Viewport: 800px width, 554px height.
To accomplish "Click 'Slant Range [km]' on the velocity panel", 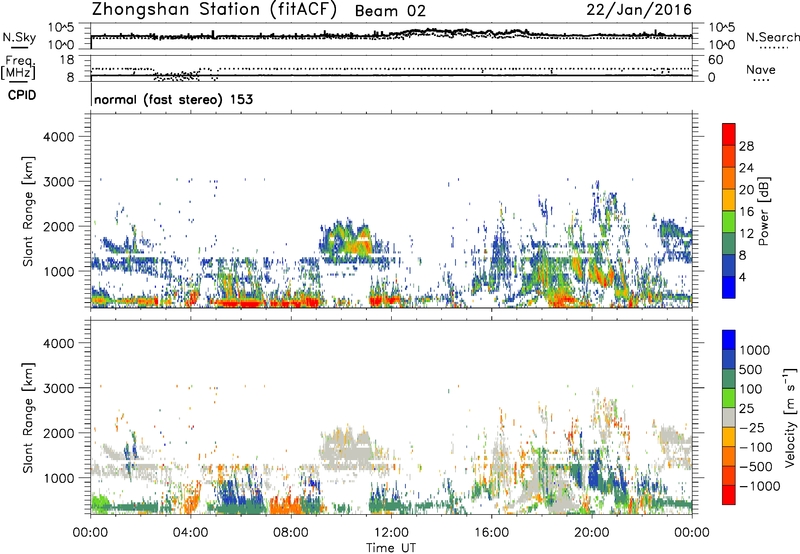I will pos(28,418).
